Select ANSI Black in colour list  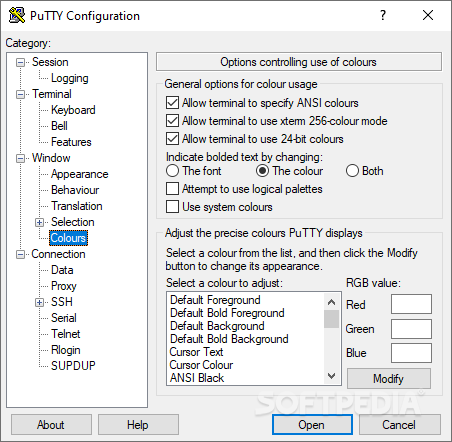pyautogui.click(x=245, y=378)
